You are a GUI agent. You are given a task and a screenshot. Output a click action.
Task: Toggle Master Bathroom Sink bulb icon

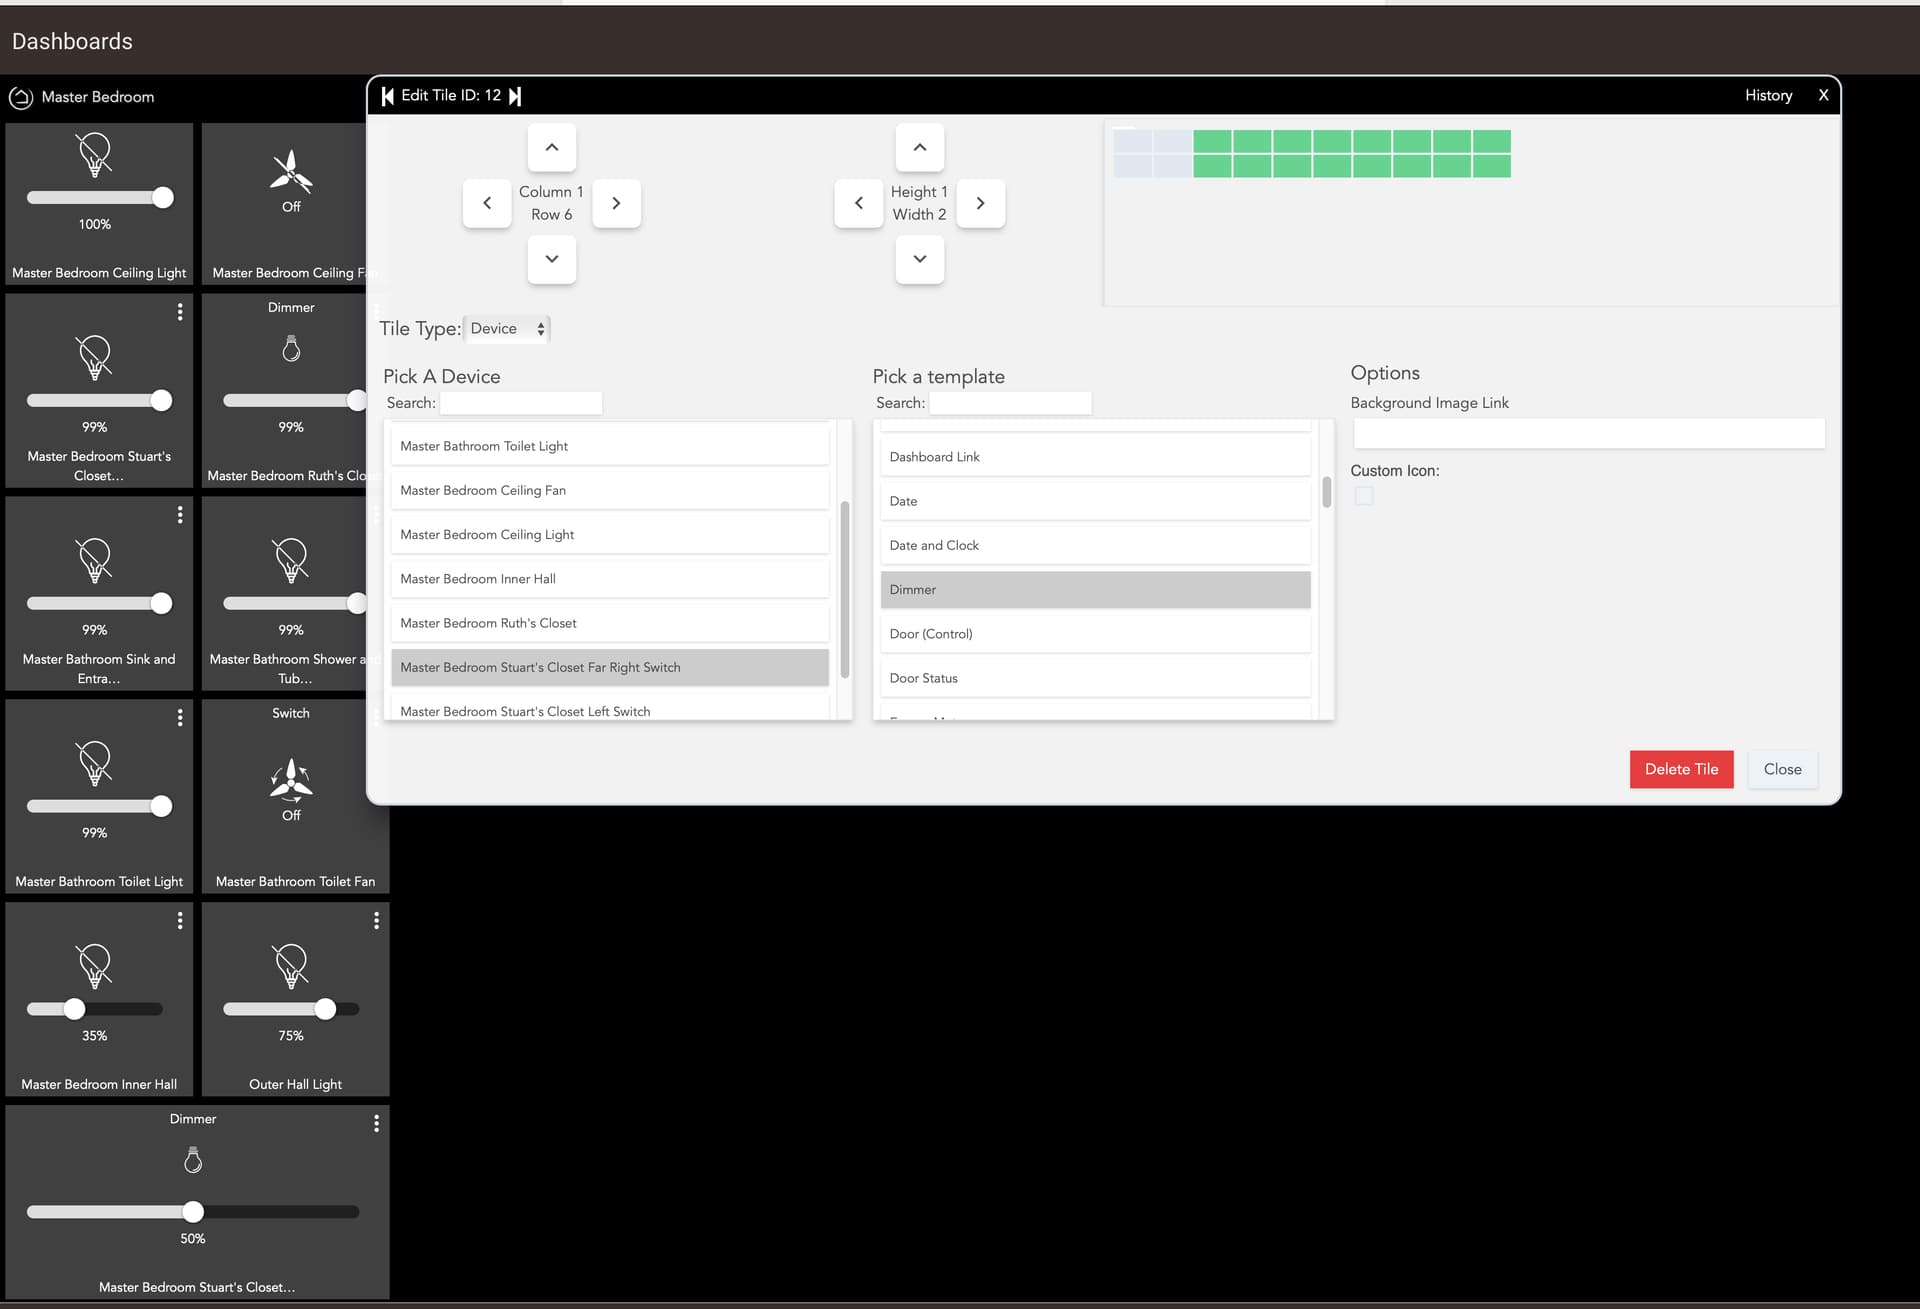click(x=95, y=561)
